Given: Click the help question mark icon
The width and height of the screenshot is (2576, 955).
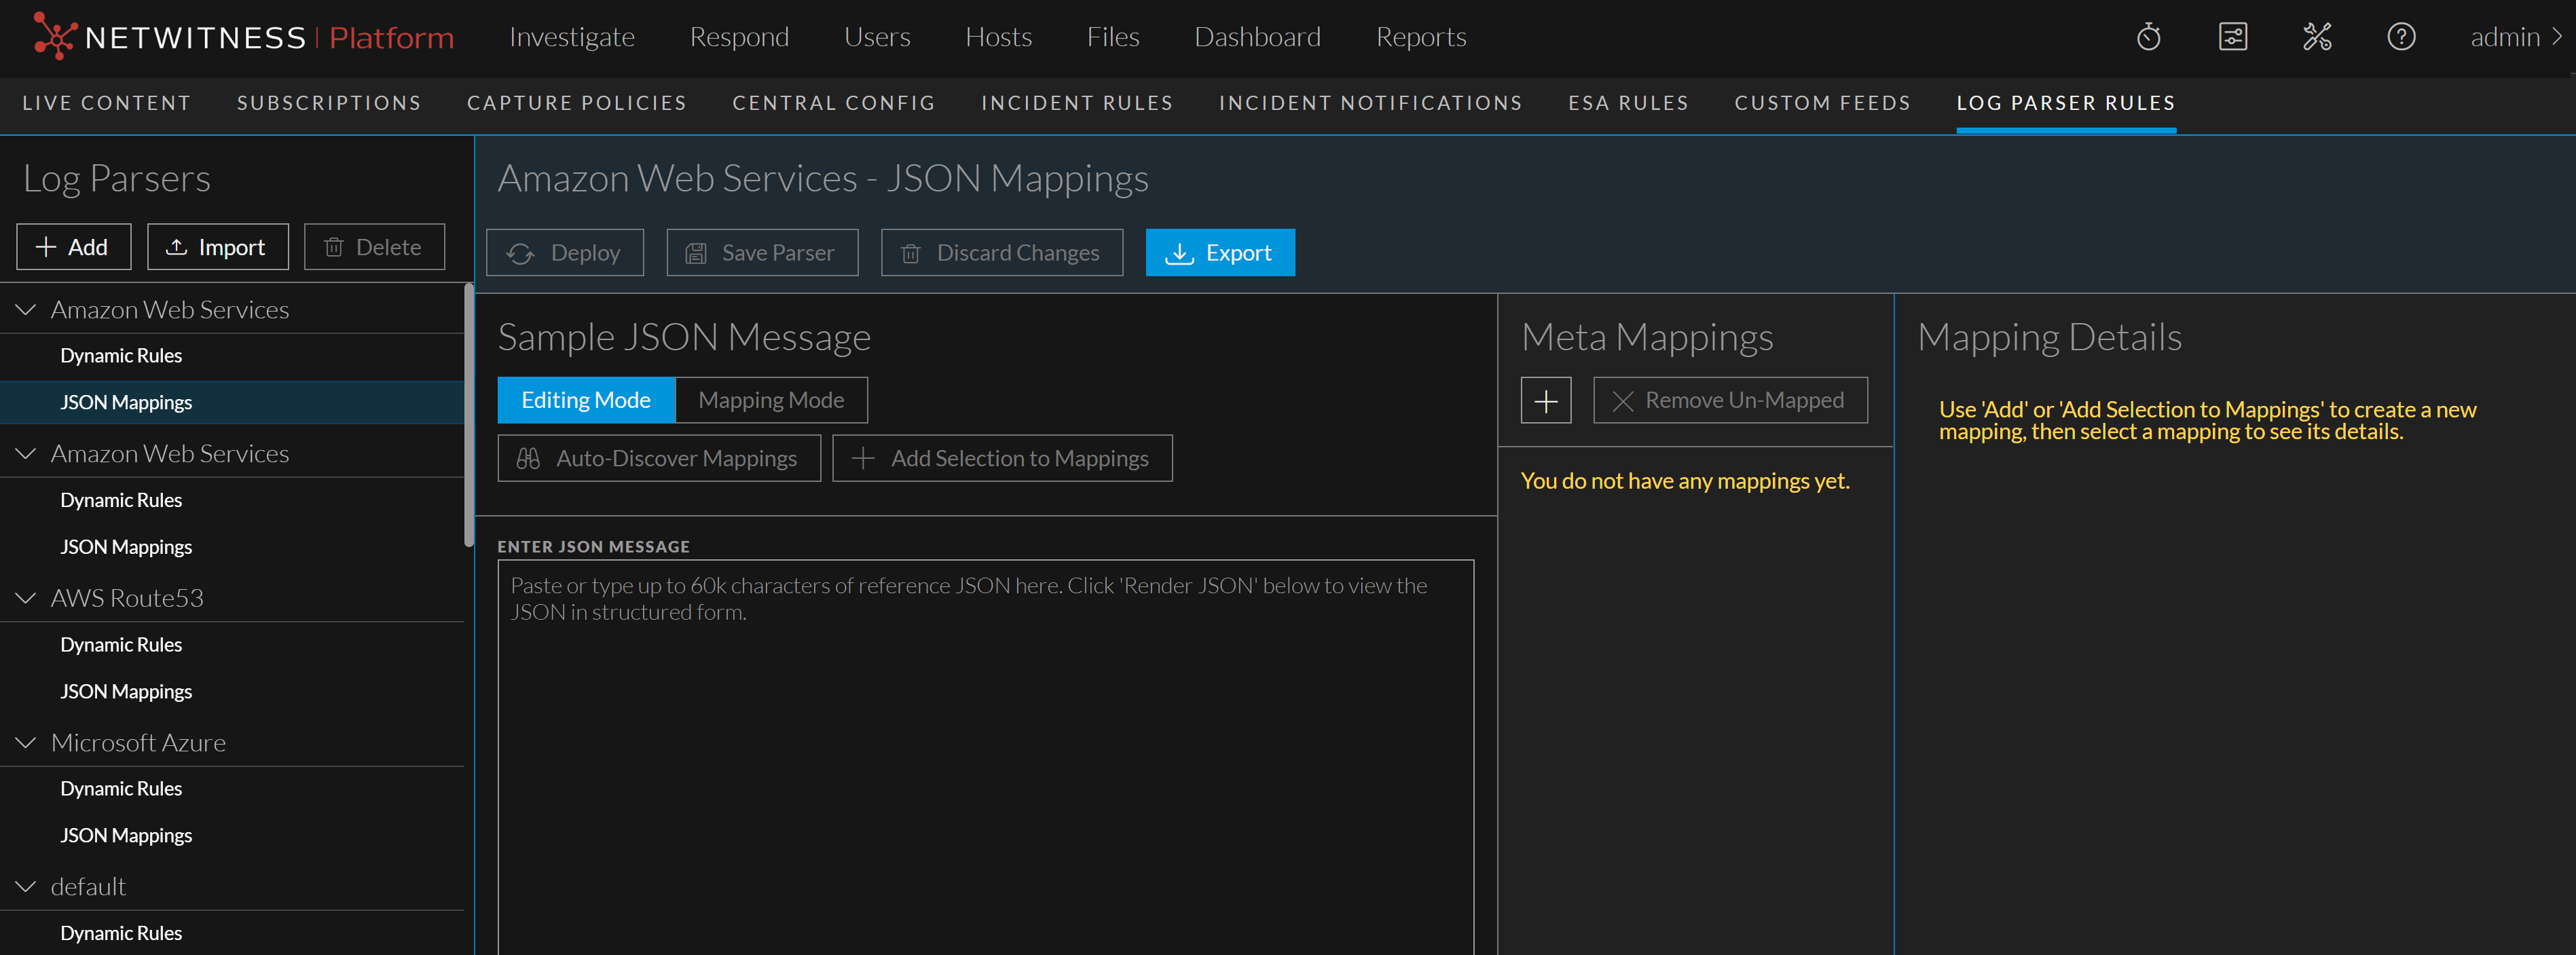Looking at the screenshot, I should (2401, 37).
